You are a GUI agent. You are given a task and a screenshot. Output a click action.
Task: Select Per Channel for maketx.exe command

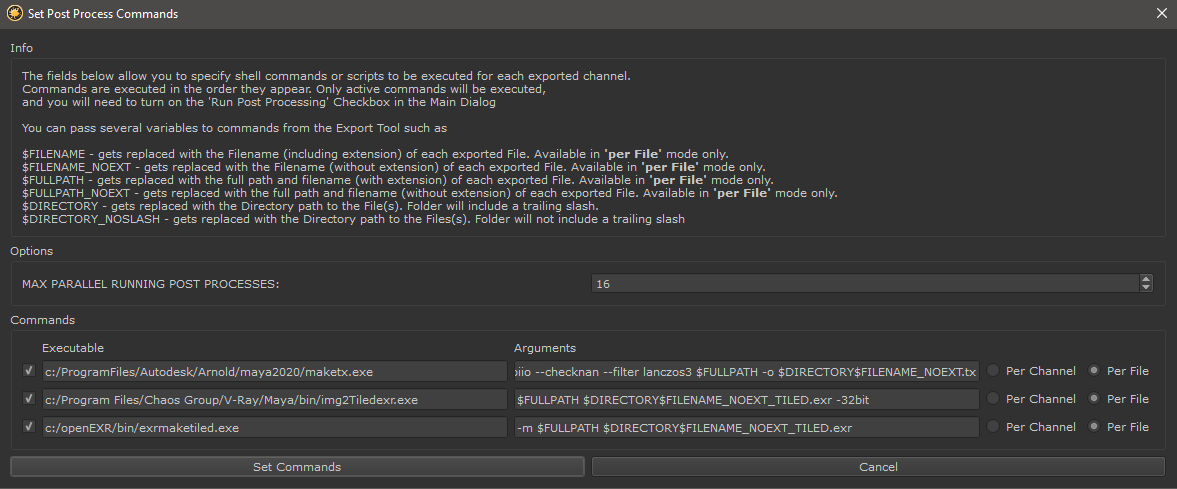994,371
